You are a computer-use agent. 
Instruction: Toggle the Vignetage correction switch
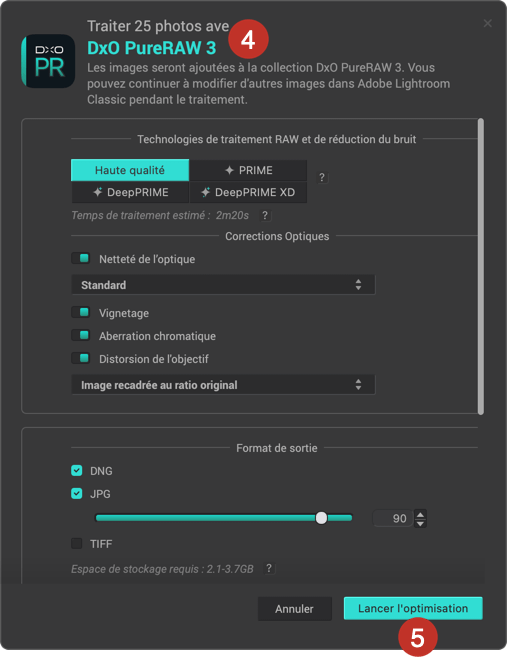81,312
